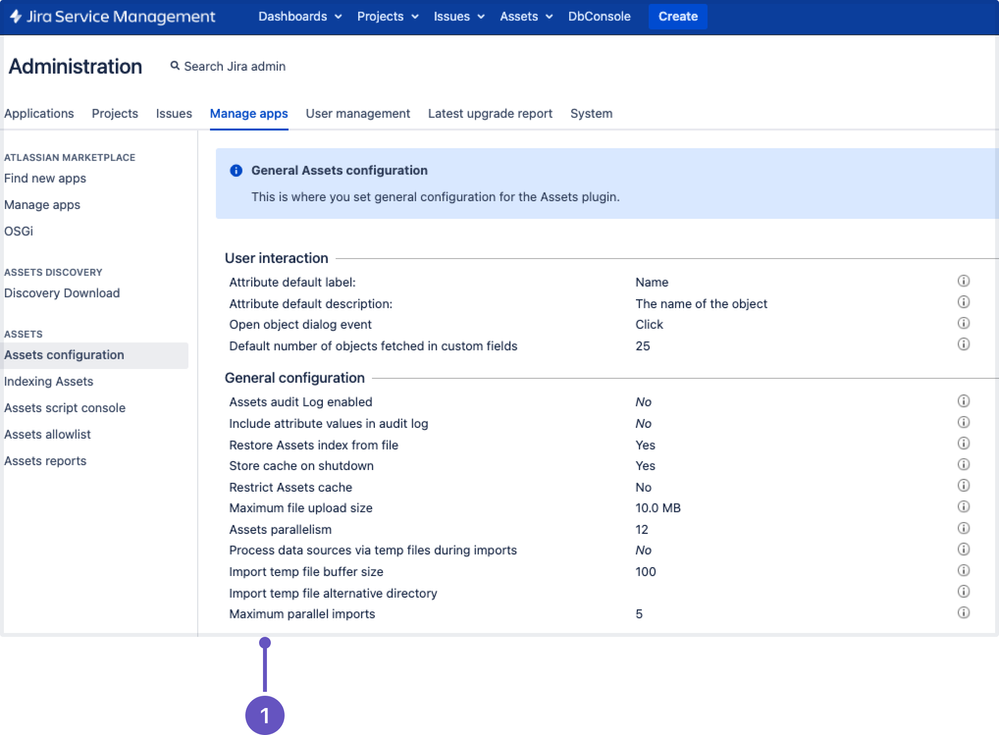Show info for Import temp file buffer size
The height and width of the screenshot is (735, 999).
pos(963,570)
